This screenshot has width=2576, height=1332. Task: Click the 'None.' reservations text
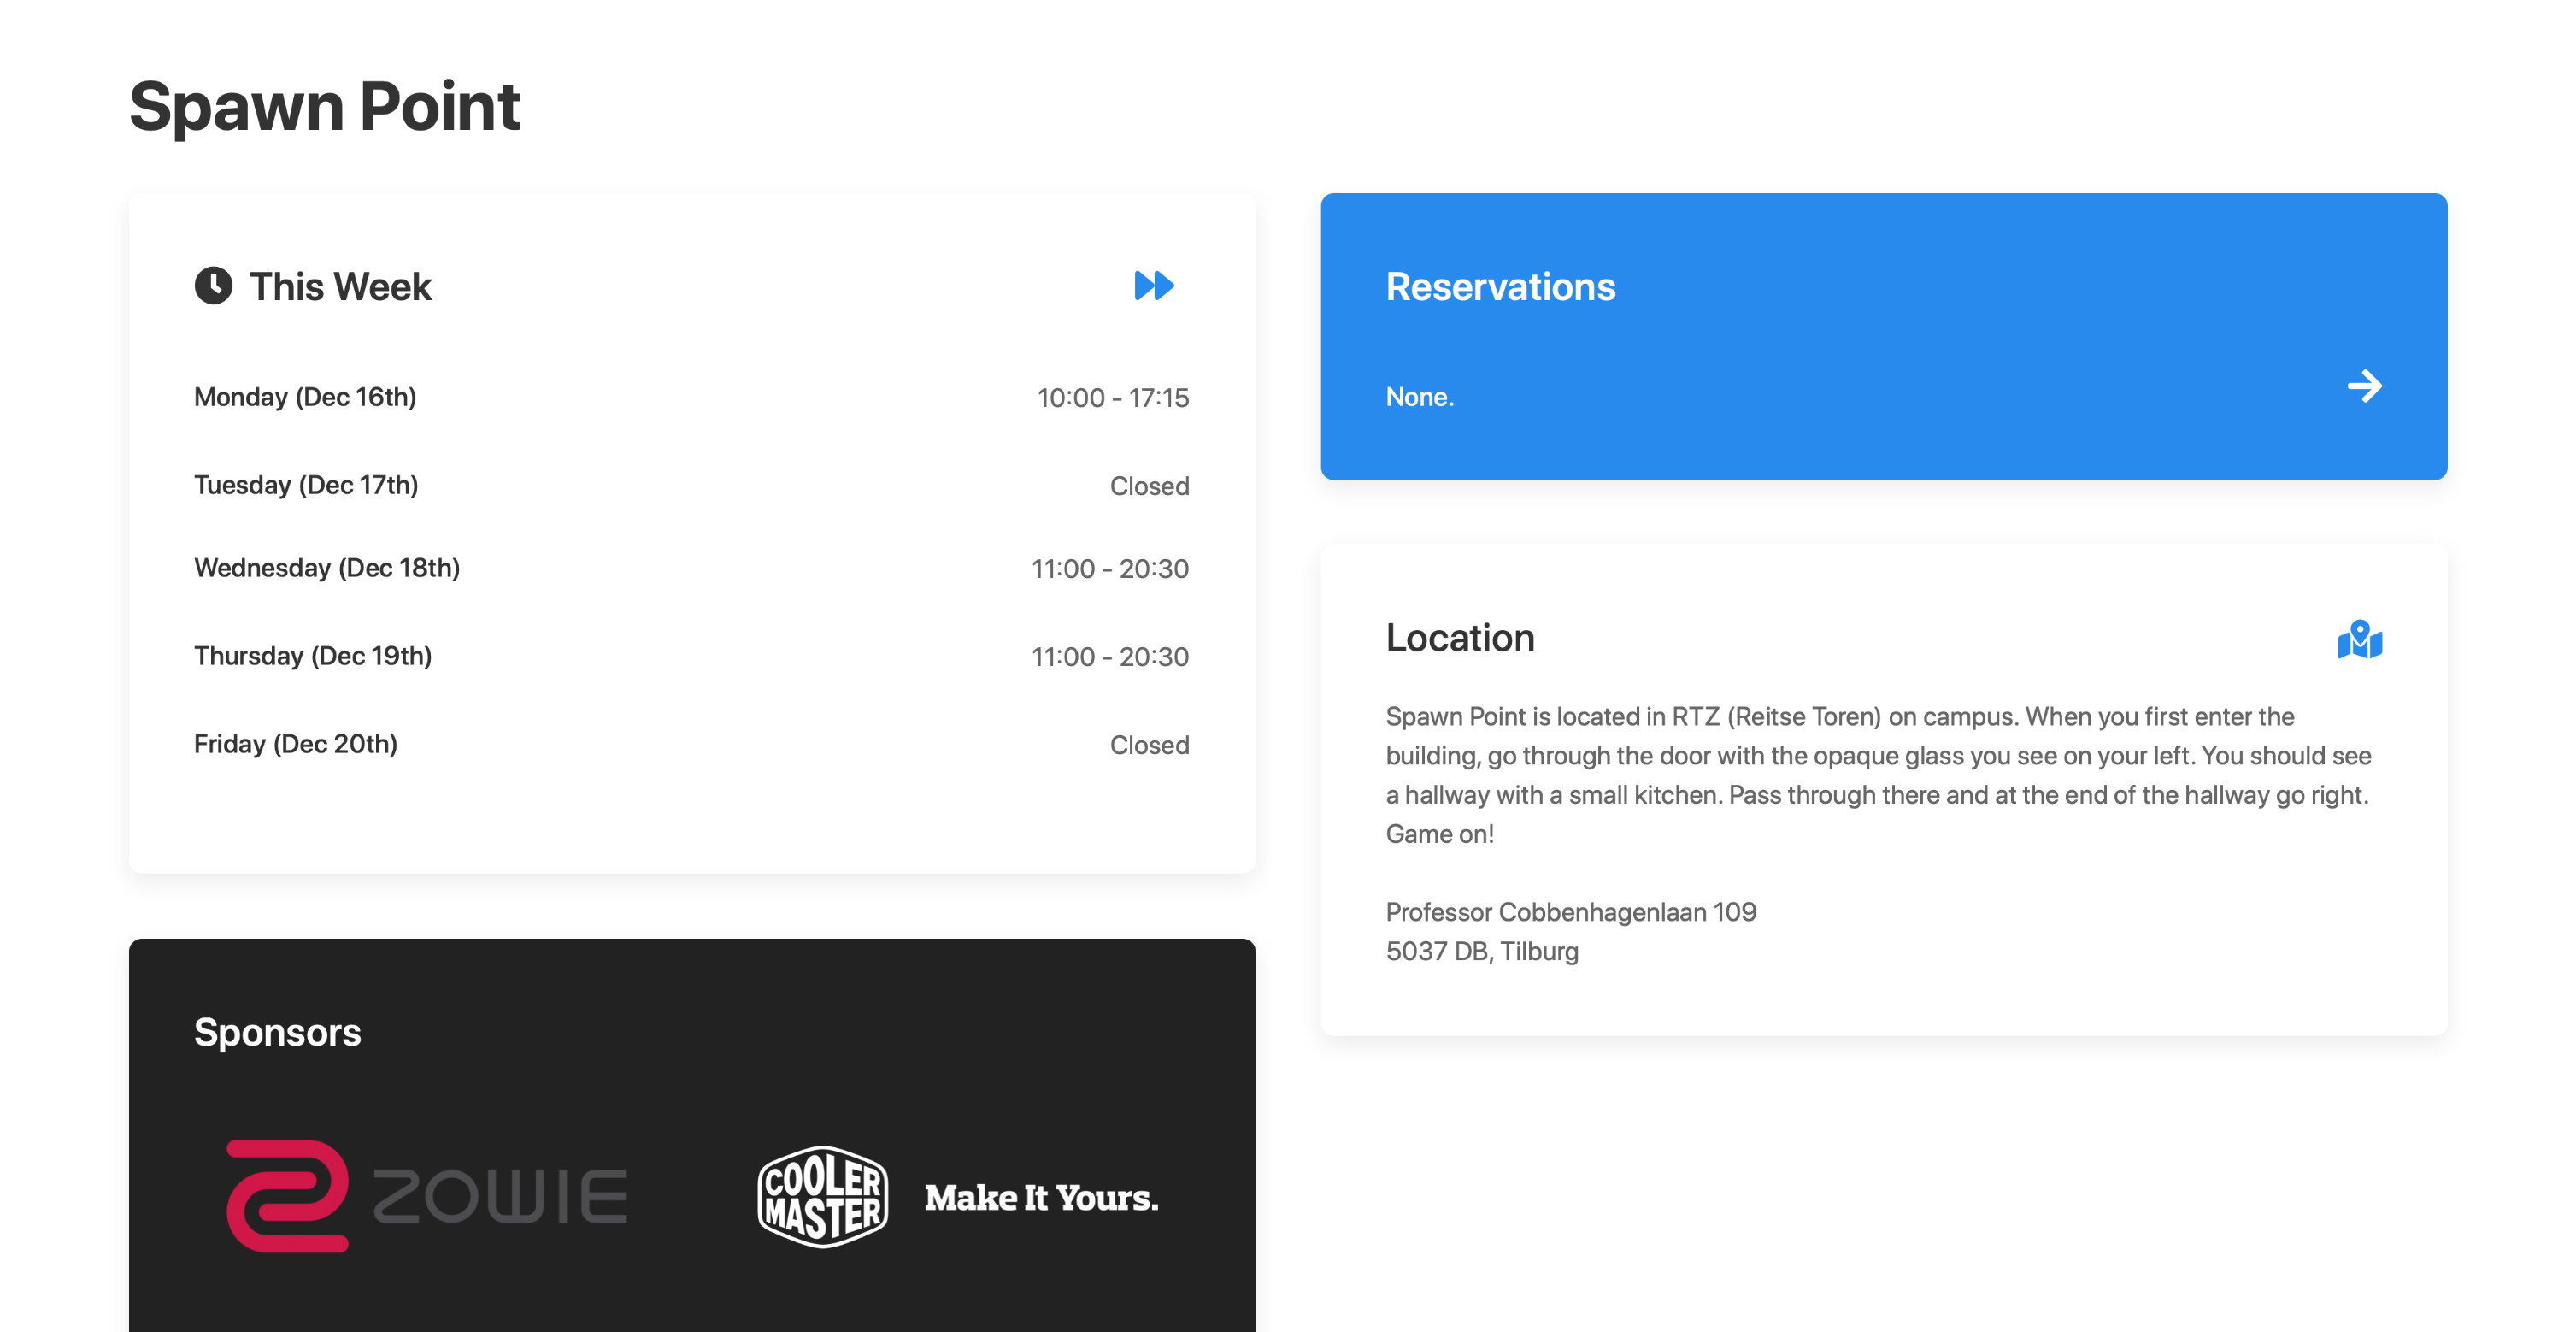click(1419, 397)
